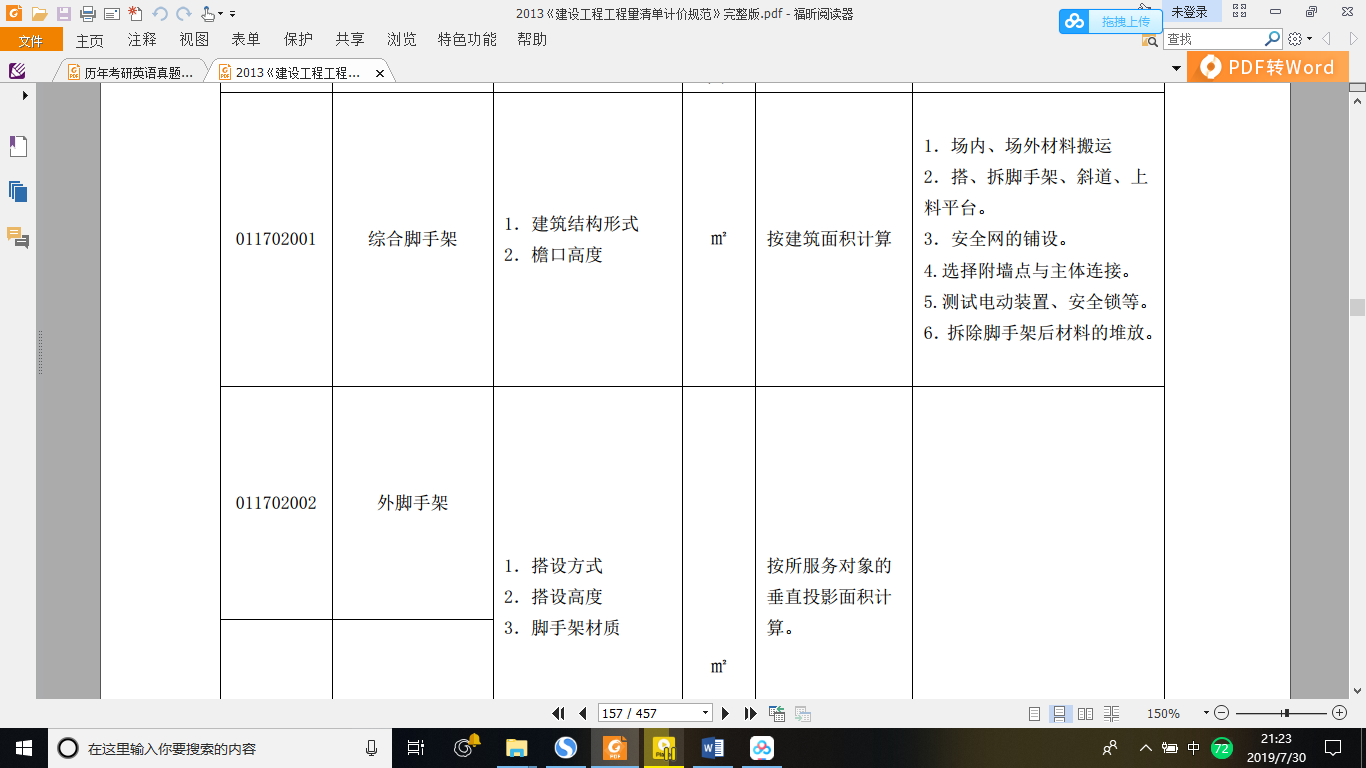
Task: Open the advanced search folder icon
Action: 1148,40
